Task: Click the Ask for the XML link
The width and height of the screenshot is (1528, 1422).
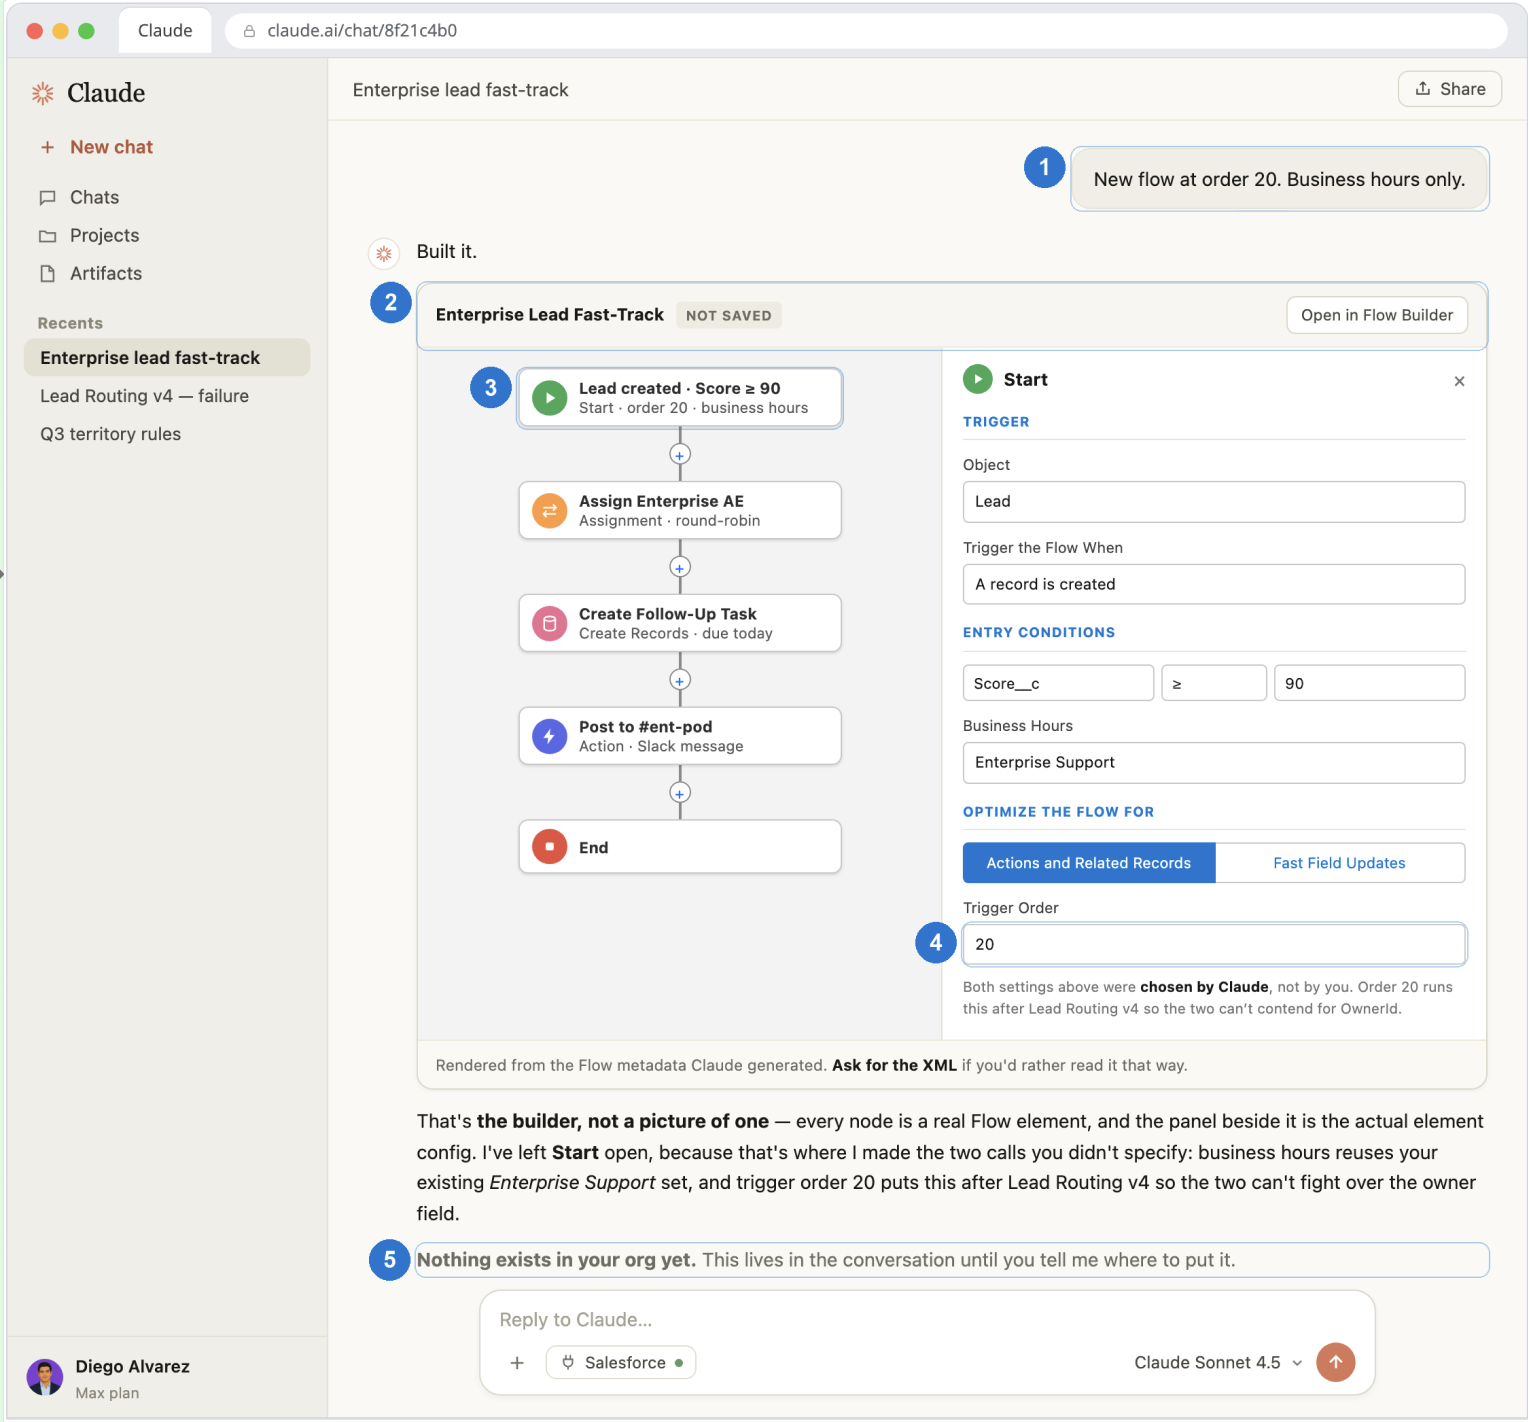Action: [894, 1065]
